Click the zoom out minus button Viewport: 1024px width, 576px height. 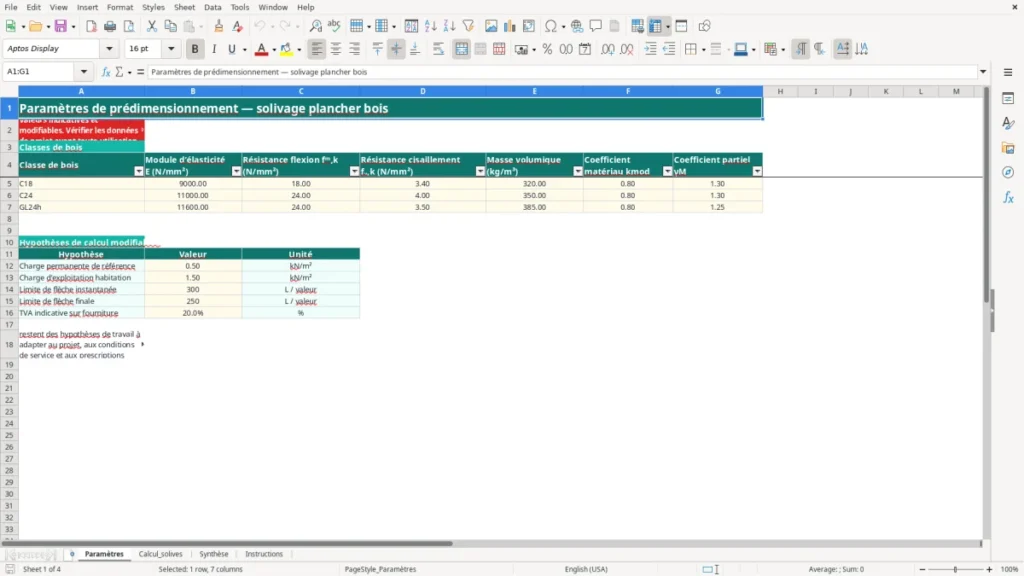tap(922, 569)
